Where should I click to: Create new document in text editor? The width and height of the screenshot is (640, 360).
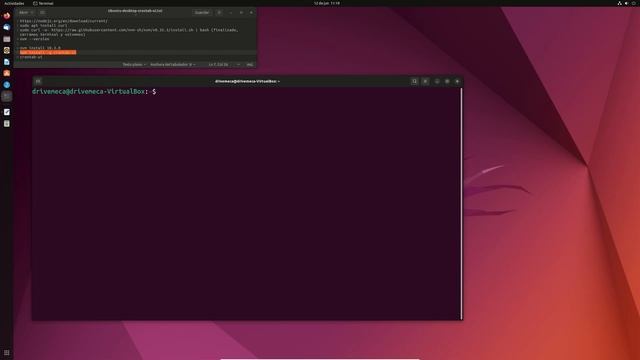(x=42, y=13)
